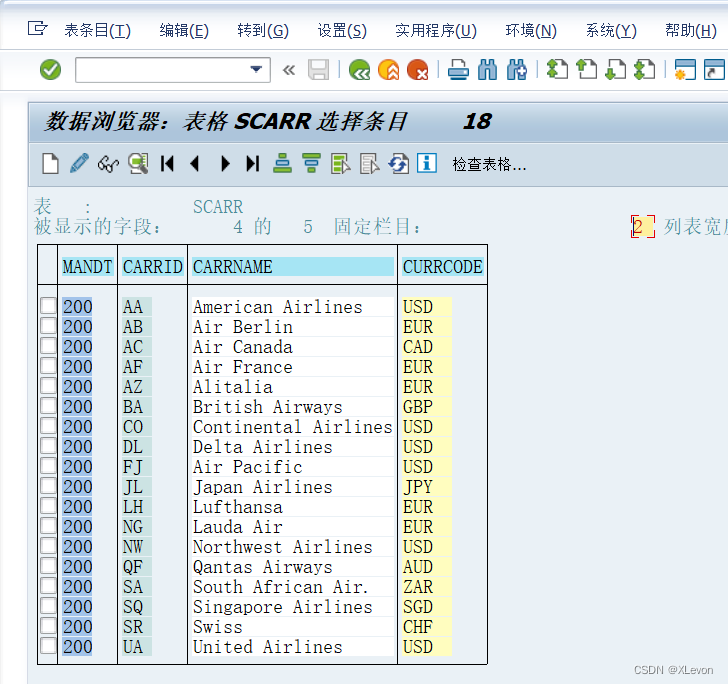Open the 帮助(H) menu
This screenshot has width=728, height=684.
pyautogui.click(x=691, y=31)
